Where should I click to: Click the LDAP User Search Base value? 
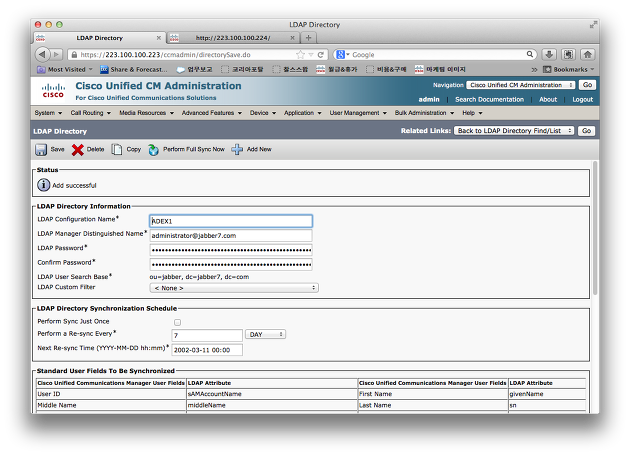(x=199, y=277)
